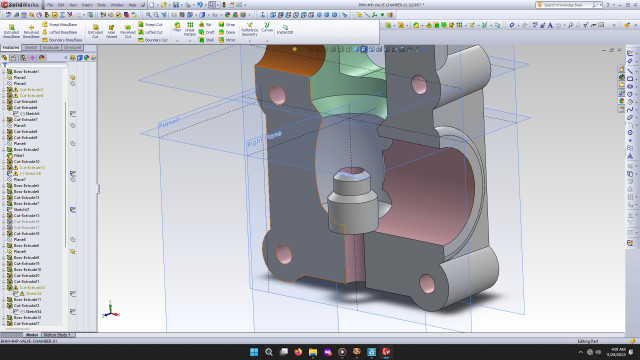Select the Fillet tool

[177, 27]
